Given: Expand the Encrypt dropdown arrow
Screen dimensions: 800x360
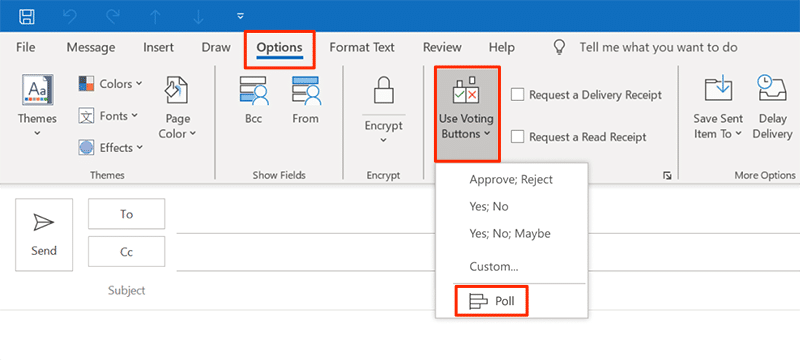Looking at the screenshot, I should click(383, 141).
